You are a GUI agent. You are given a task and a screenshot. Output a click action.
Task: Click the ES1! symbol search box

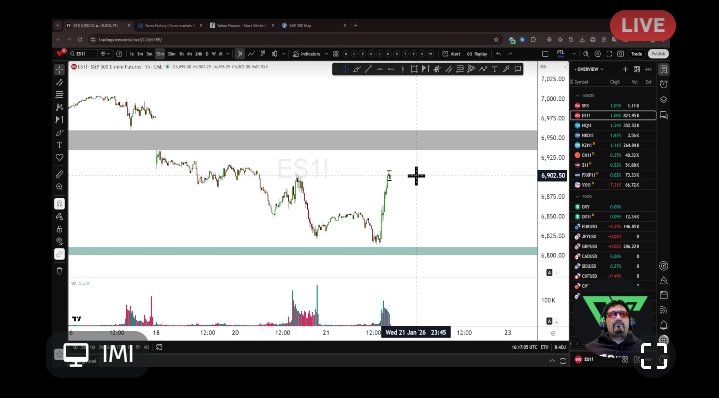[83, 54]
